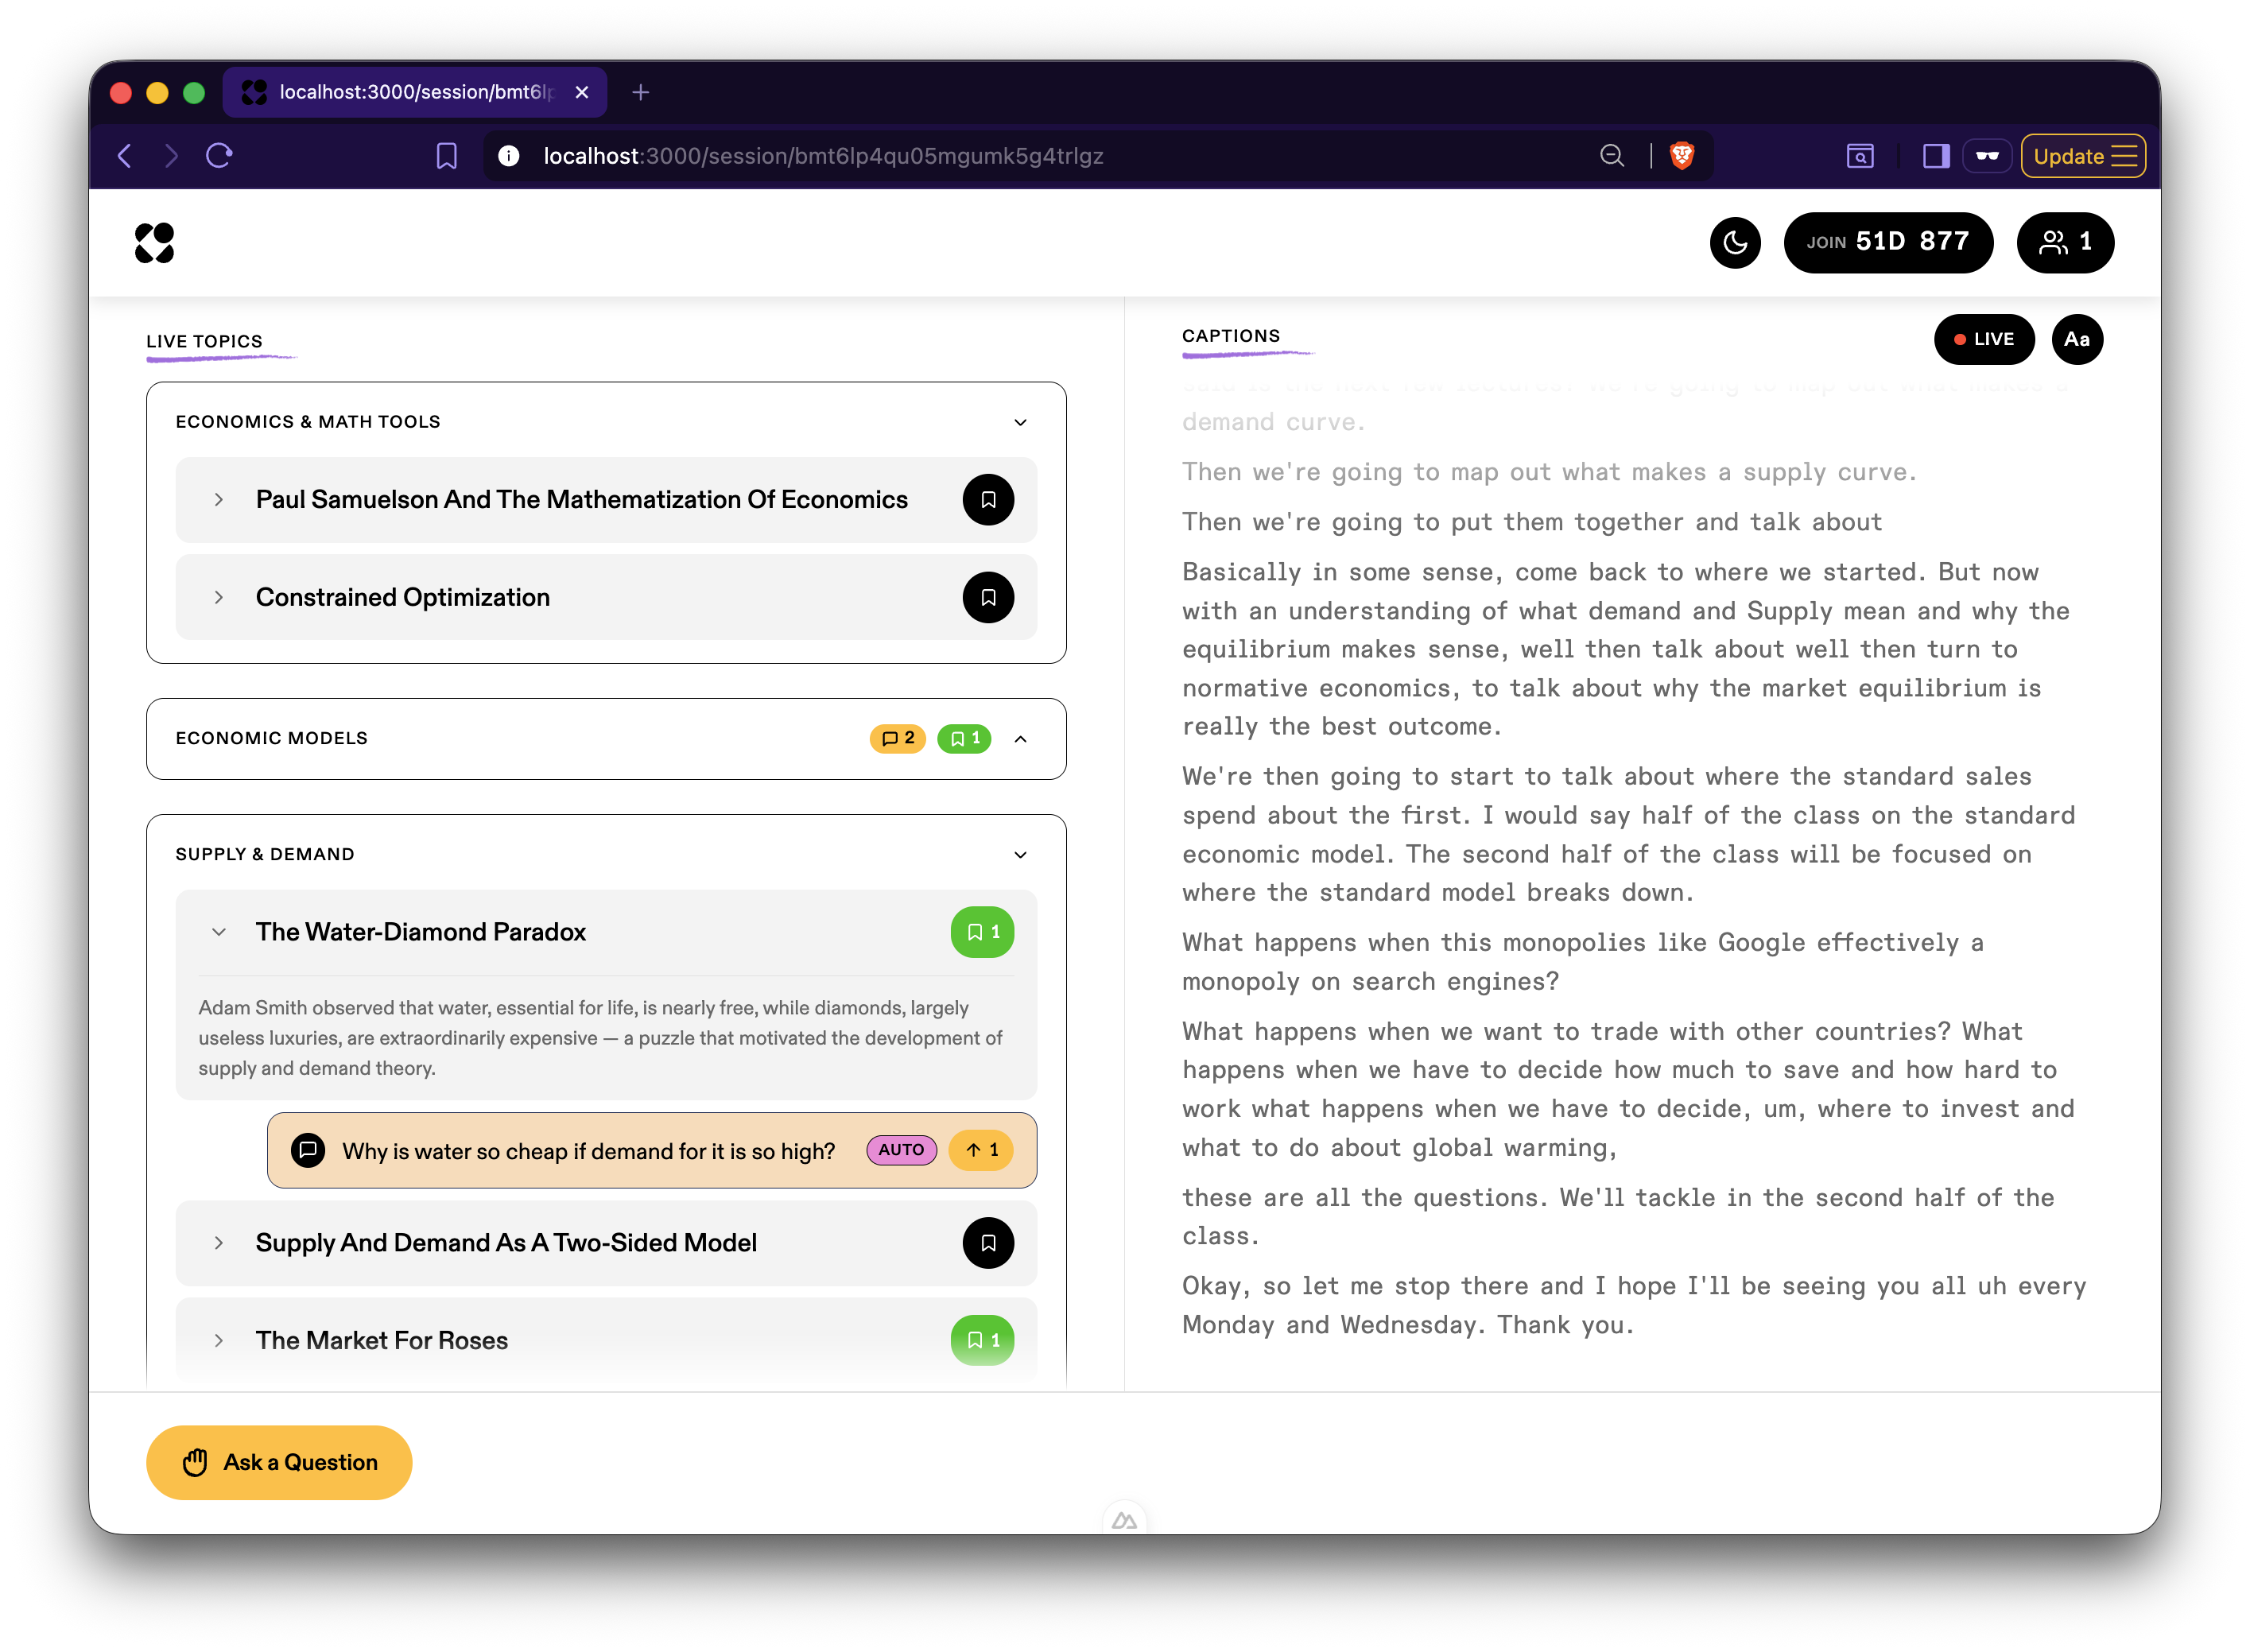This screenshot has height=1652, width=2250.
Task: Remove the bookmark on The Water-Diamond Paradox
Action: (981, 931)
